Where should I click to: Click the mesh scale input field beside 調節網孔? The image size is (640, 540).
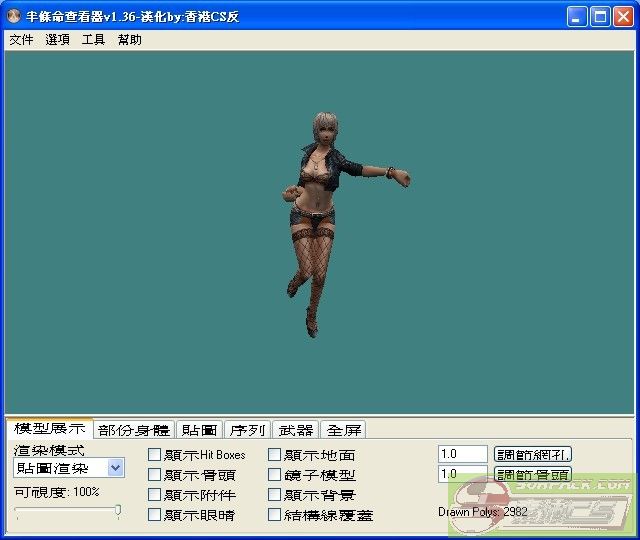pyautogui.click(x=462, y=454)
